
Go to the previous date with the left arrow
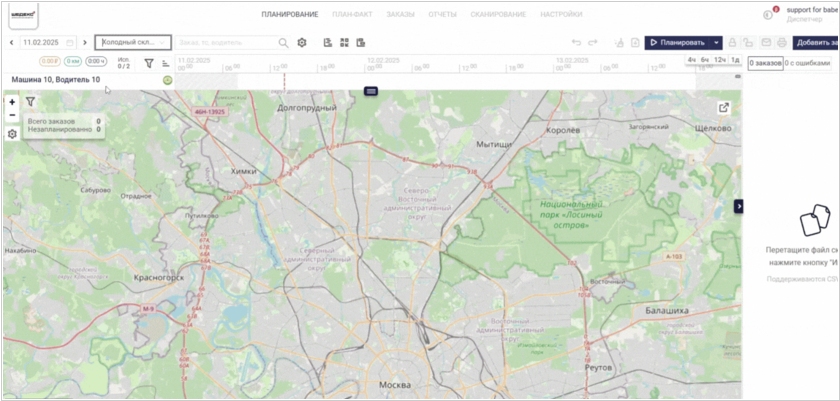[12, 42]
